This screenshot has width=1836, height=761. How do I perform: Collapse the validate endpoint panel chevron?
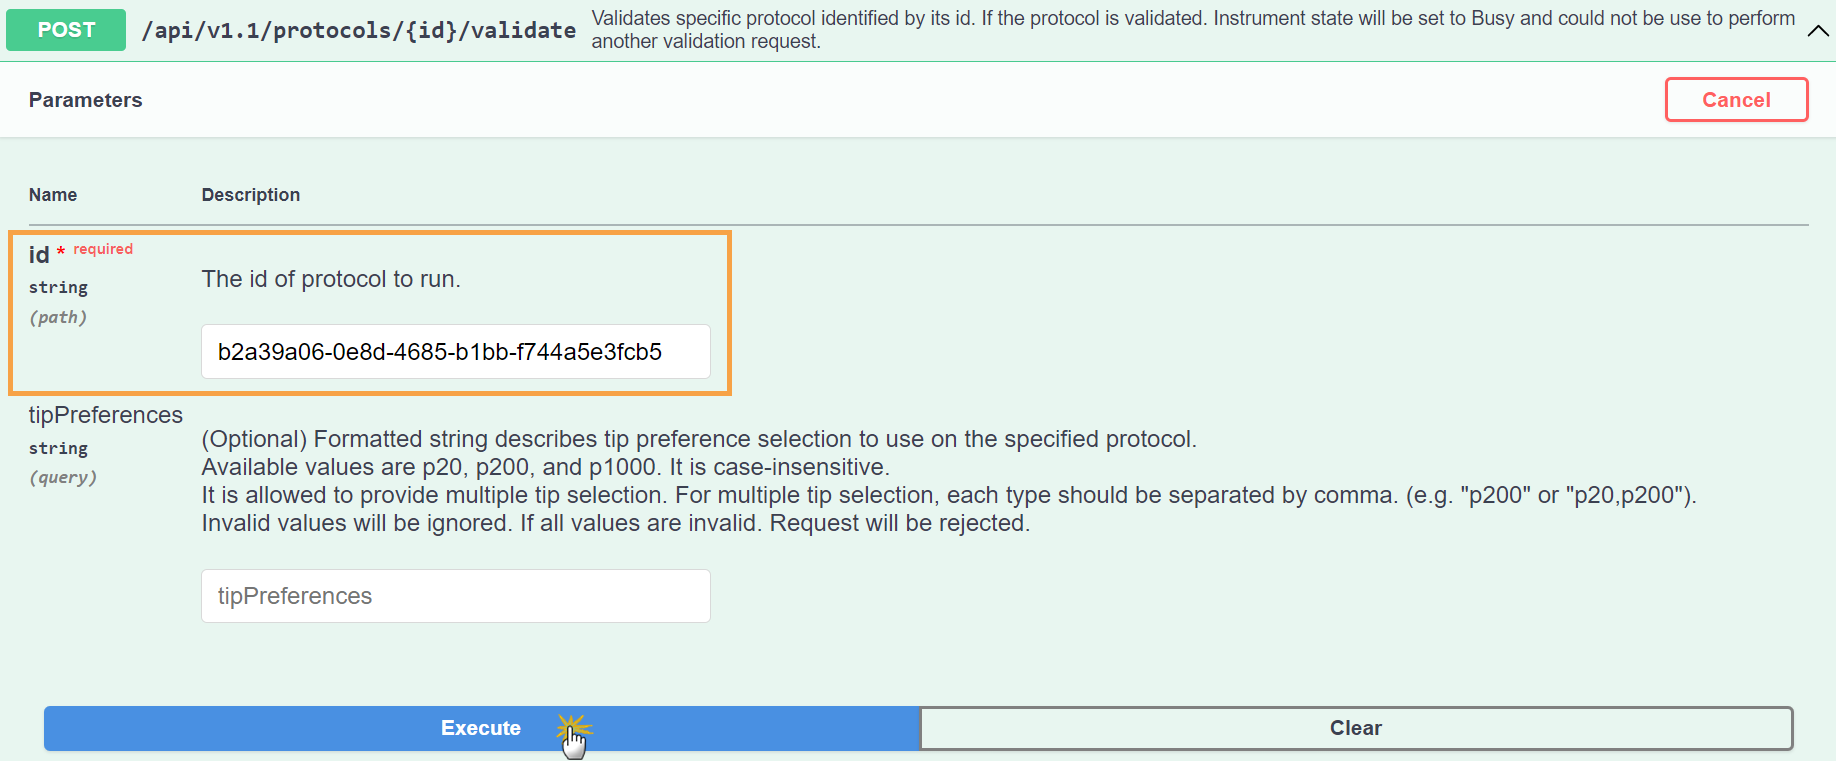[1817, 31]
